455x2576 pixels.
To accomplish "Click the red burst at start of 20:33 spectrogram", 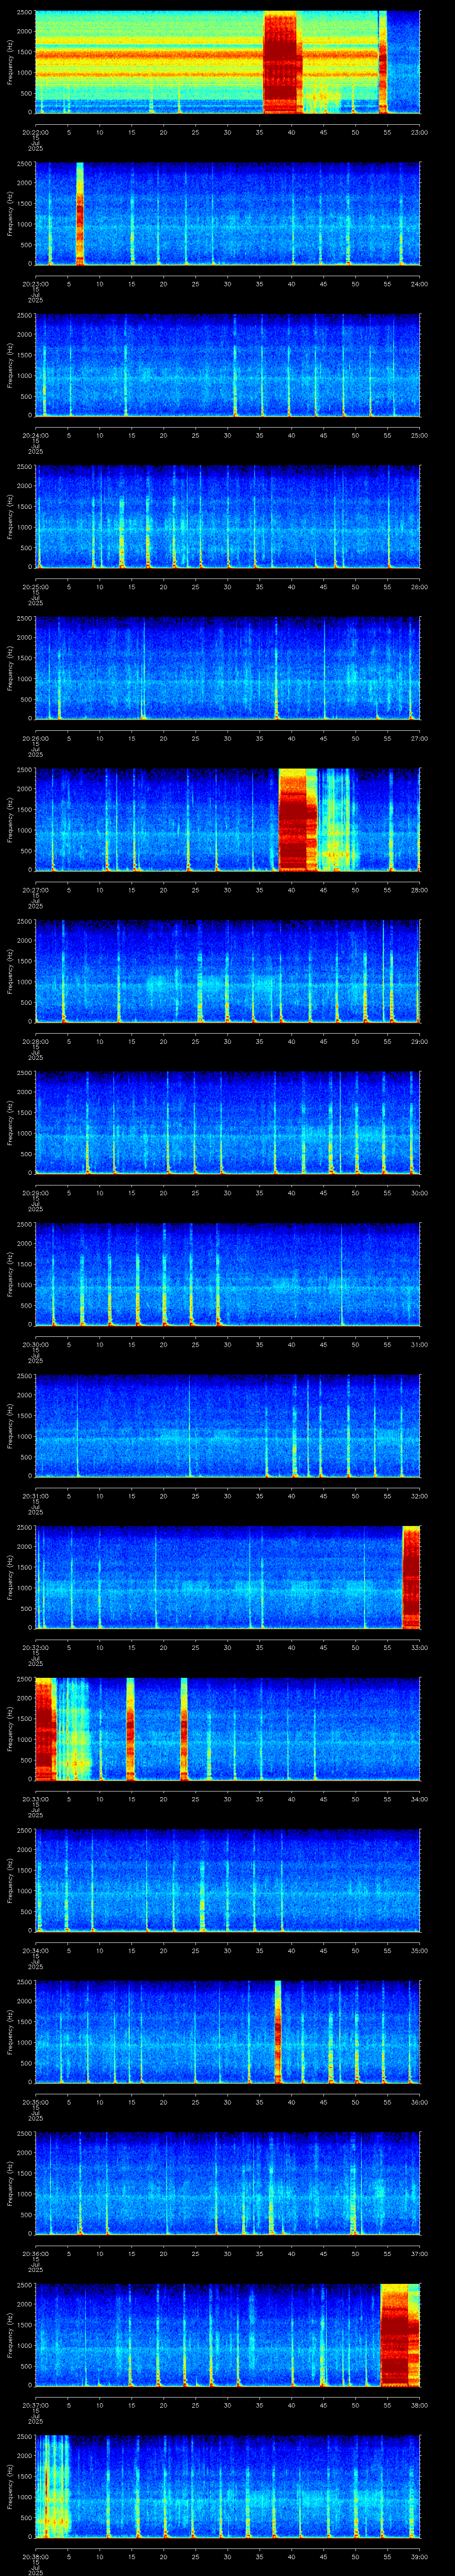I will pyautogui.click(x=44, y=1728).
